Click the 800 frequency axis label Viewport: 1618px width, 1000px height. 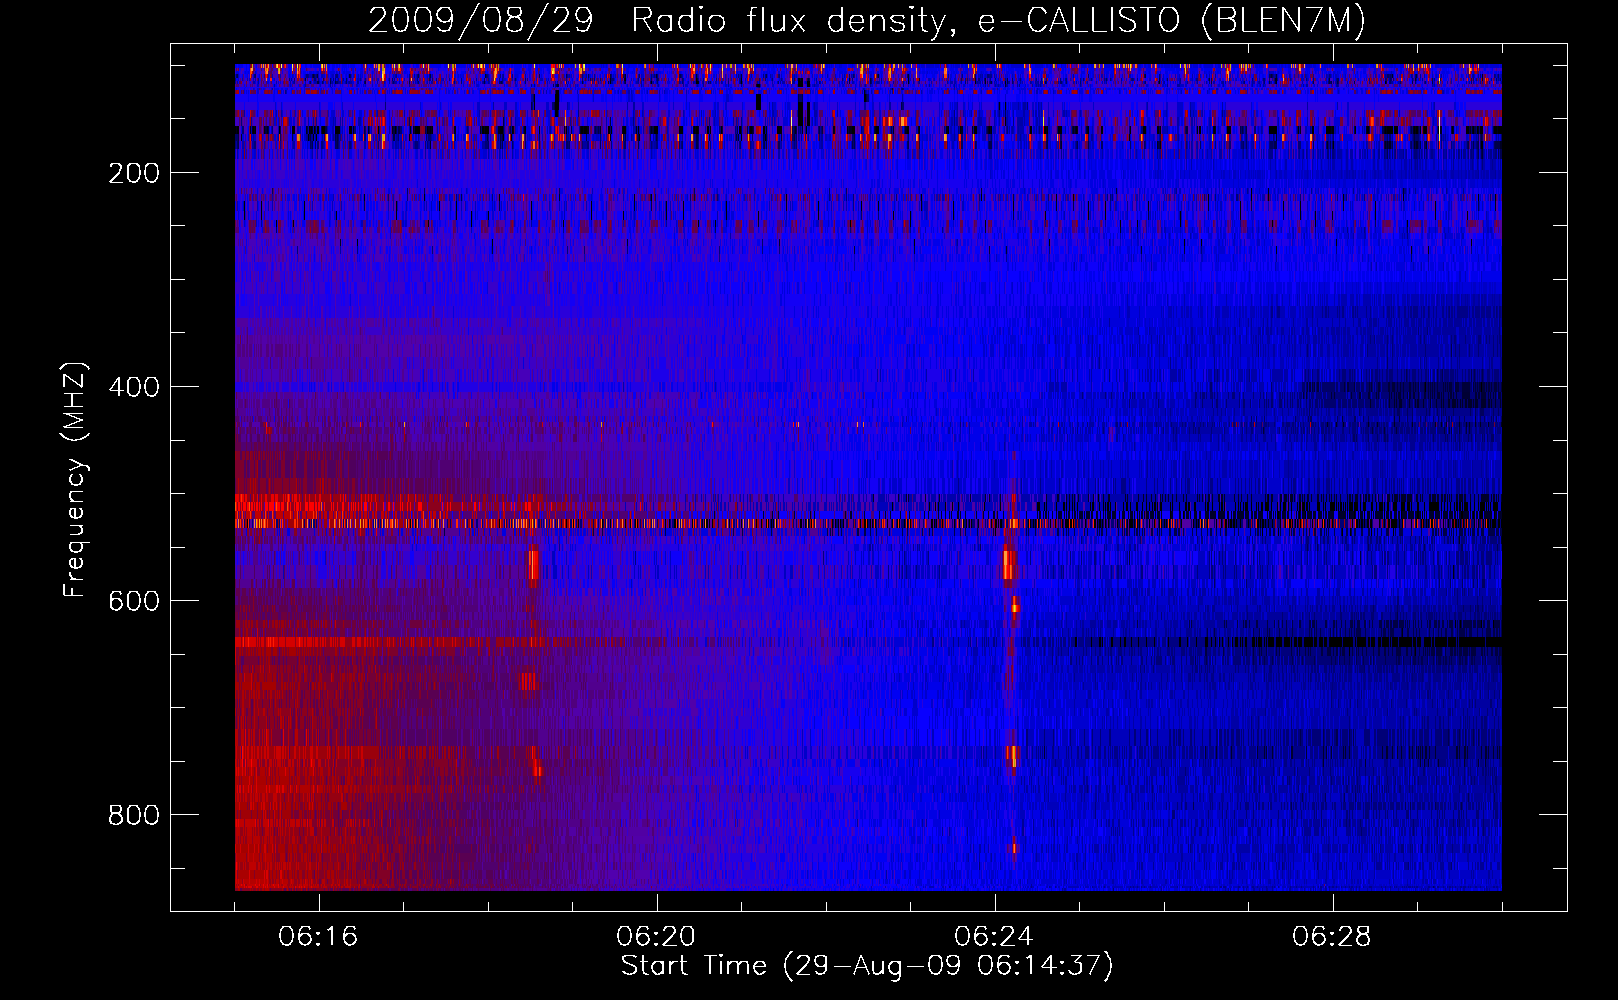(x=134, y=815)
